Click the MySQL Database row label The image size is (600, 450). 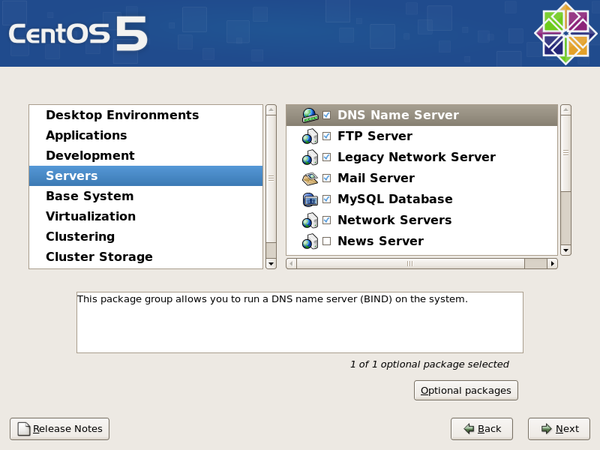click(x=395, y=199)
